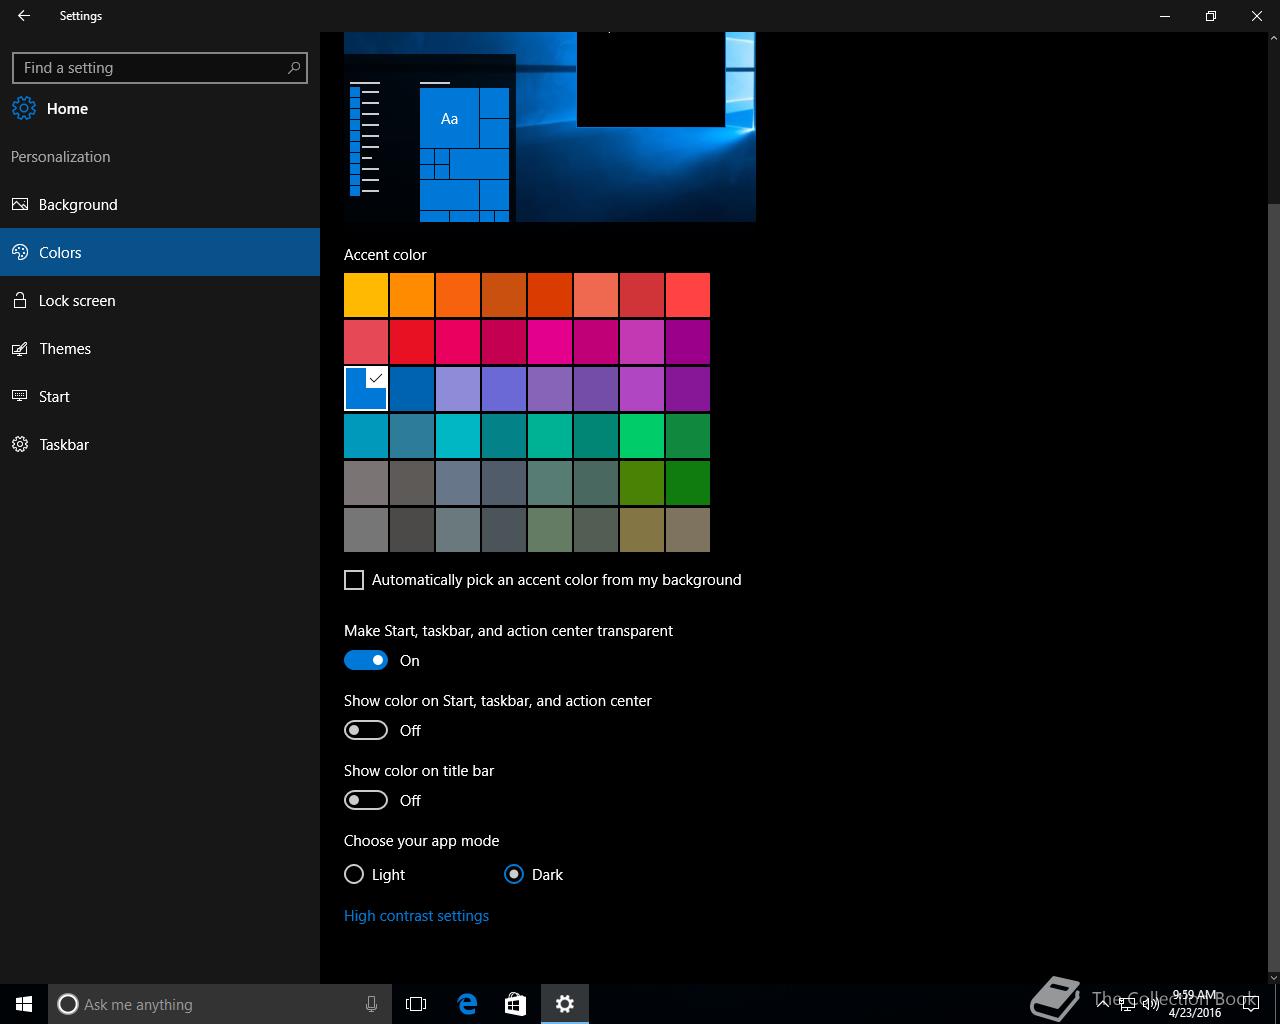Open the Store app on taskbar
The width and height of the screenshot is (1280, 1024).
click(x=515, y=1004)
